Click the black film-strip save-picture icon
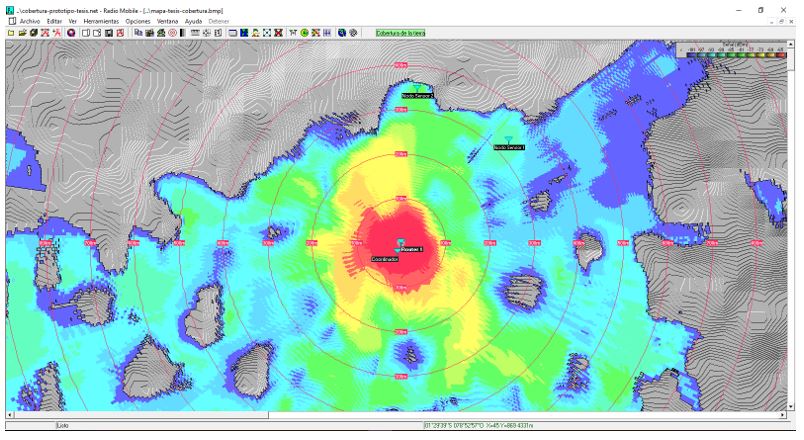The image size is (804, 440). click(109, 33)
